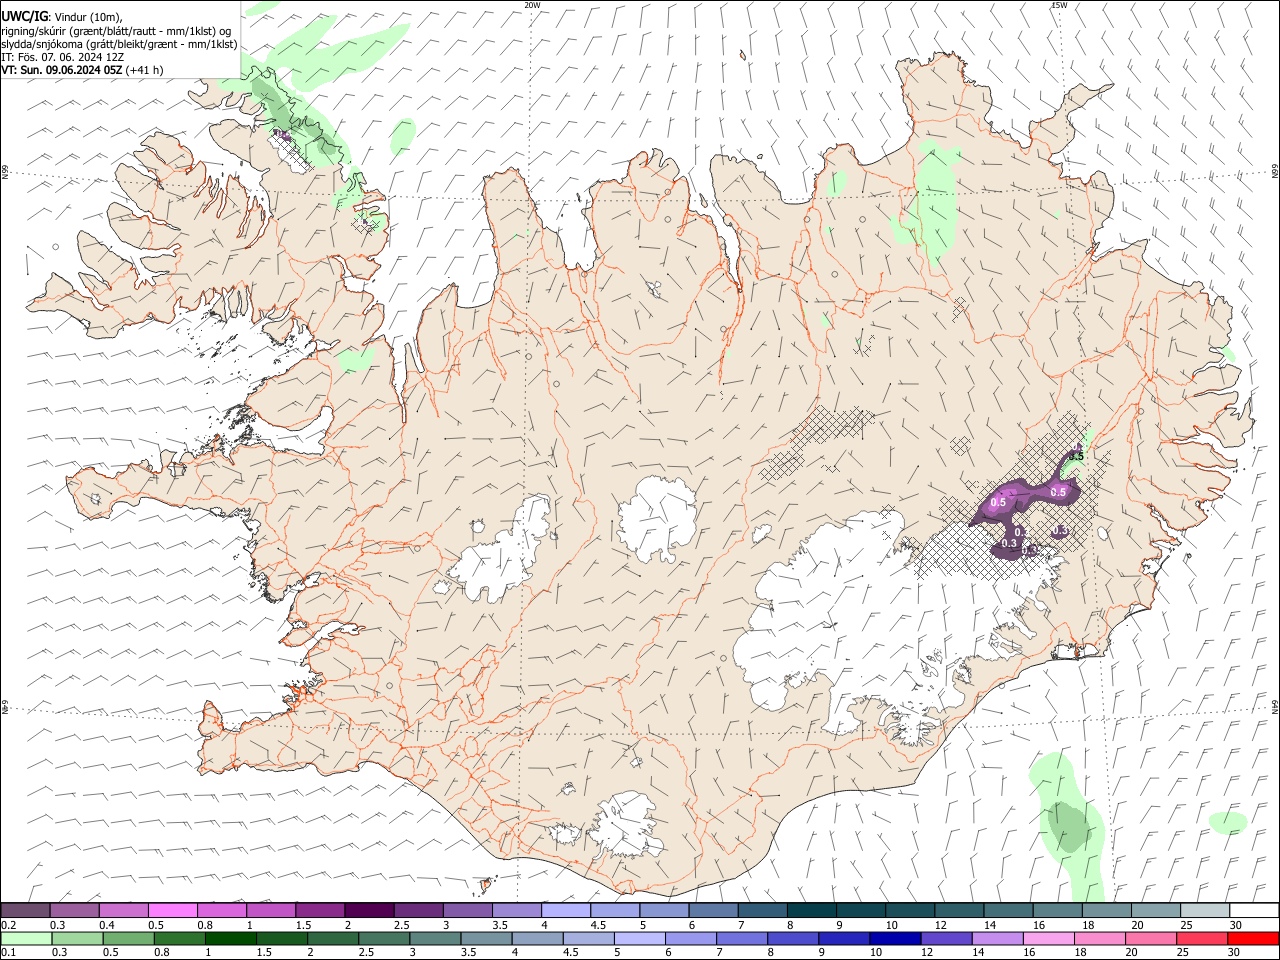Screen dimensions: 1280x960
Task: Click the '(+41 h)' forecast offset text
Action: (144, 70)
